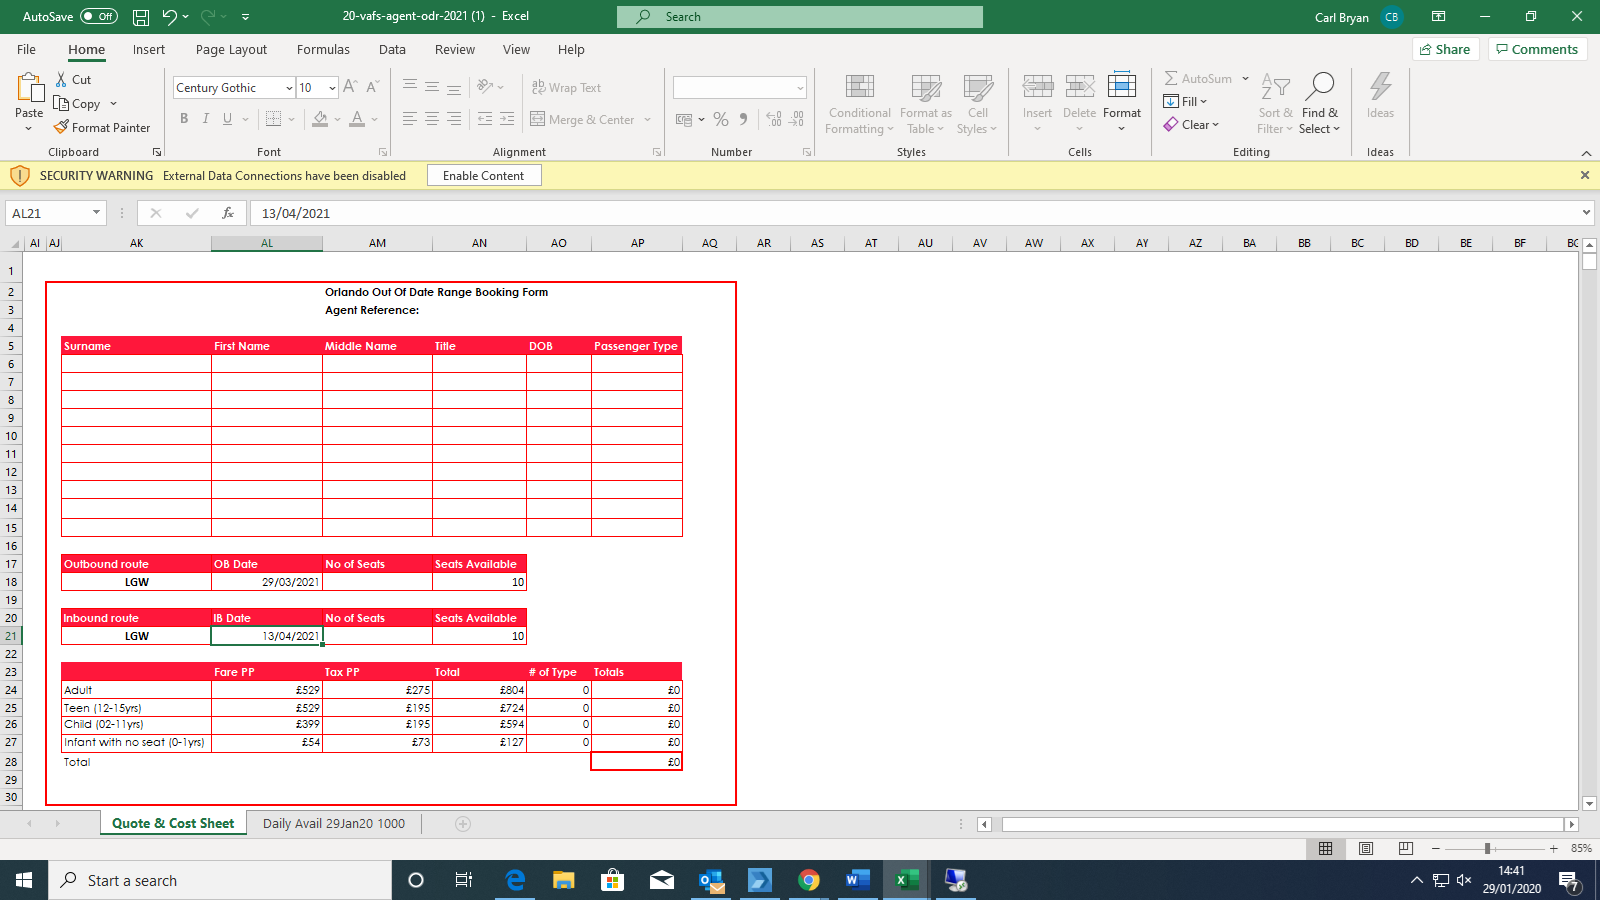
Task: Click the Format Painter brush icon
Action: click(x=62, y=127)
